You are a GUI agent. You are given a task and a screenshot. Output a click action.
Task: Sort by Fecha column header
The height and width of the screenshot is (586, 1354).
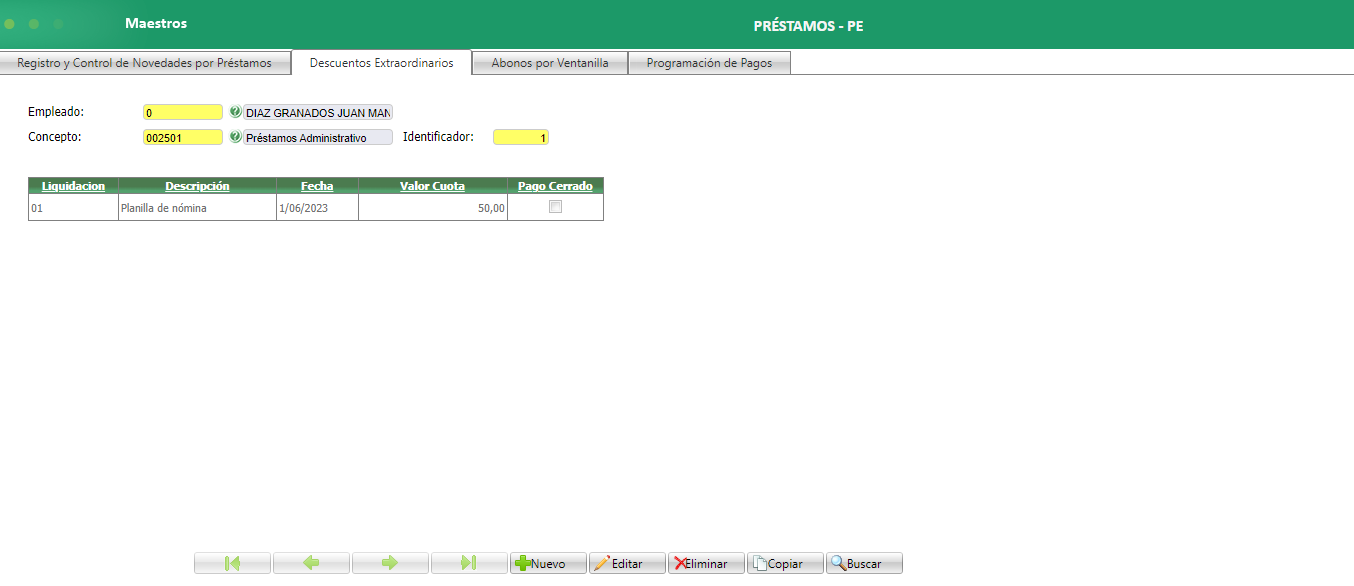coord(317,186)
